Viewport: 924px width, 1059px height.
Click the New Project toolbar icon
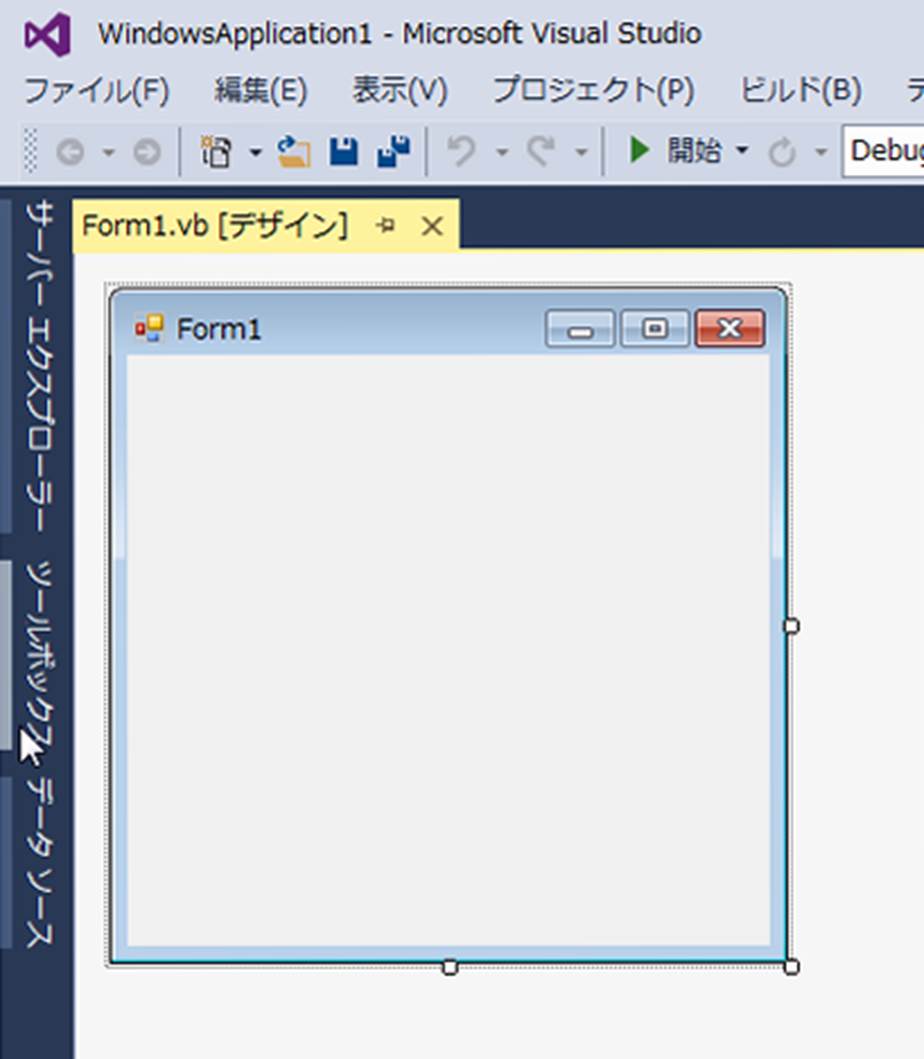(216, 152)
